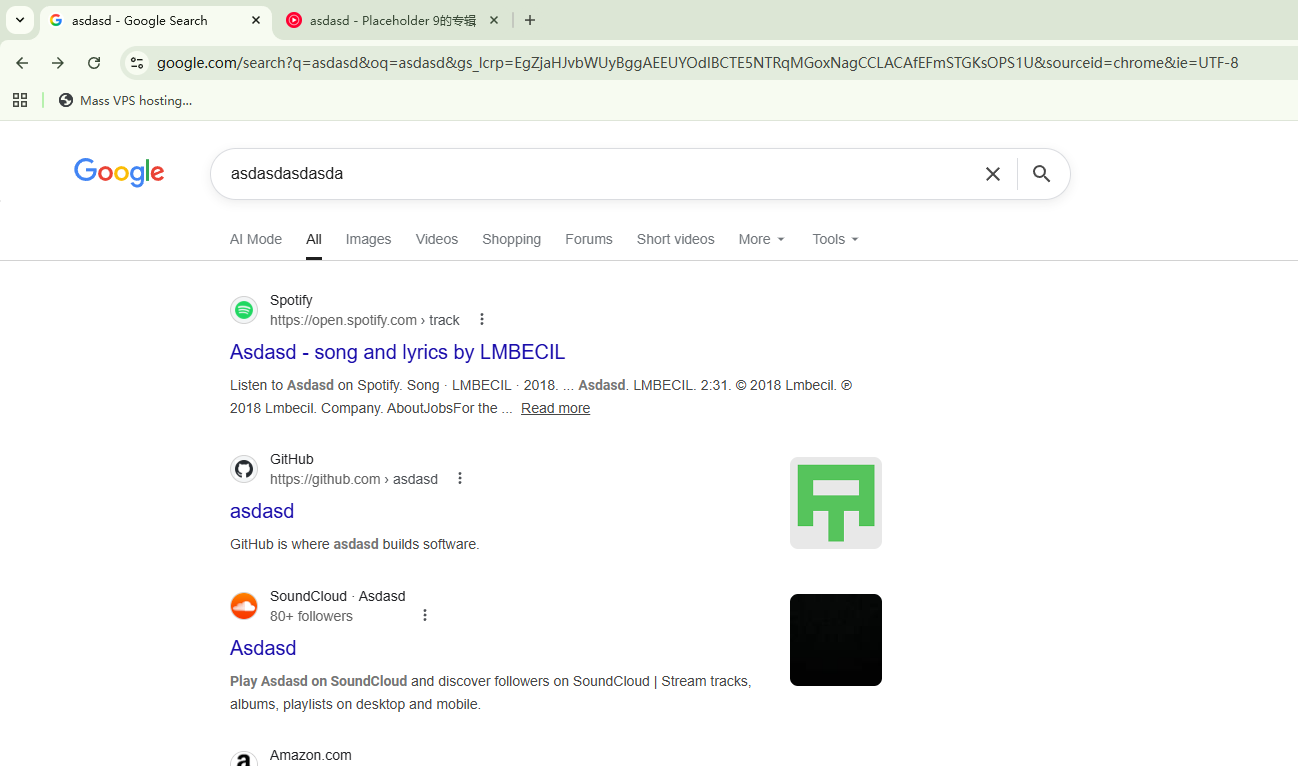Click the green GitHub avatar thumbnail
Viewport: 1298px width, 766px height.
click(835, 503)
